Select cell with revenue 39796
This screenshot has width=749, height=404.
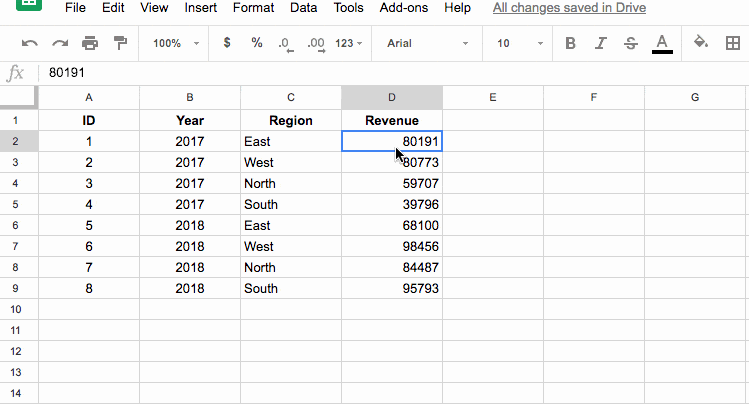[392, 204]
